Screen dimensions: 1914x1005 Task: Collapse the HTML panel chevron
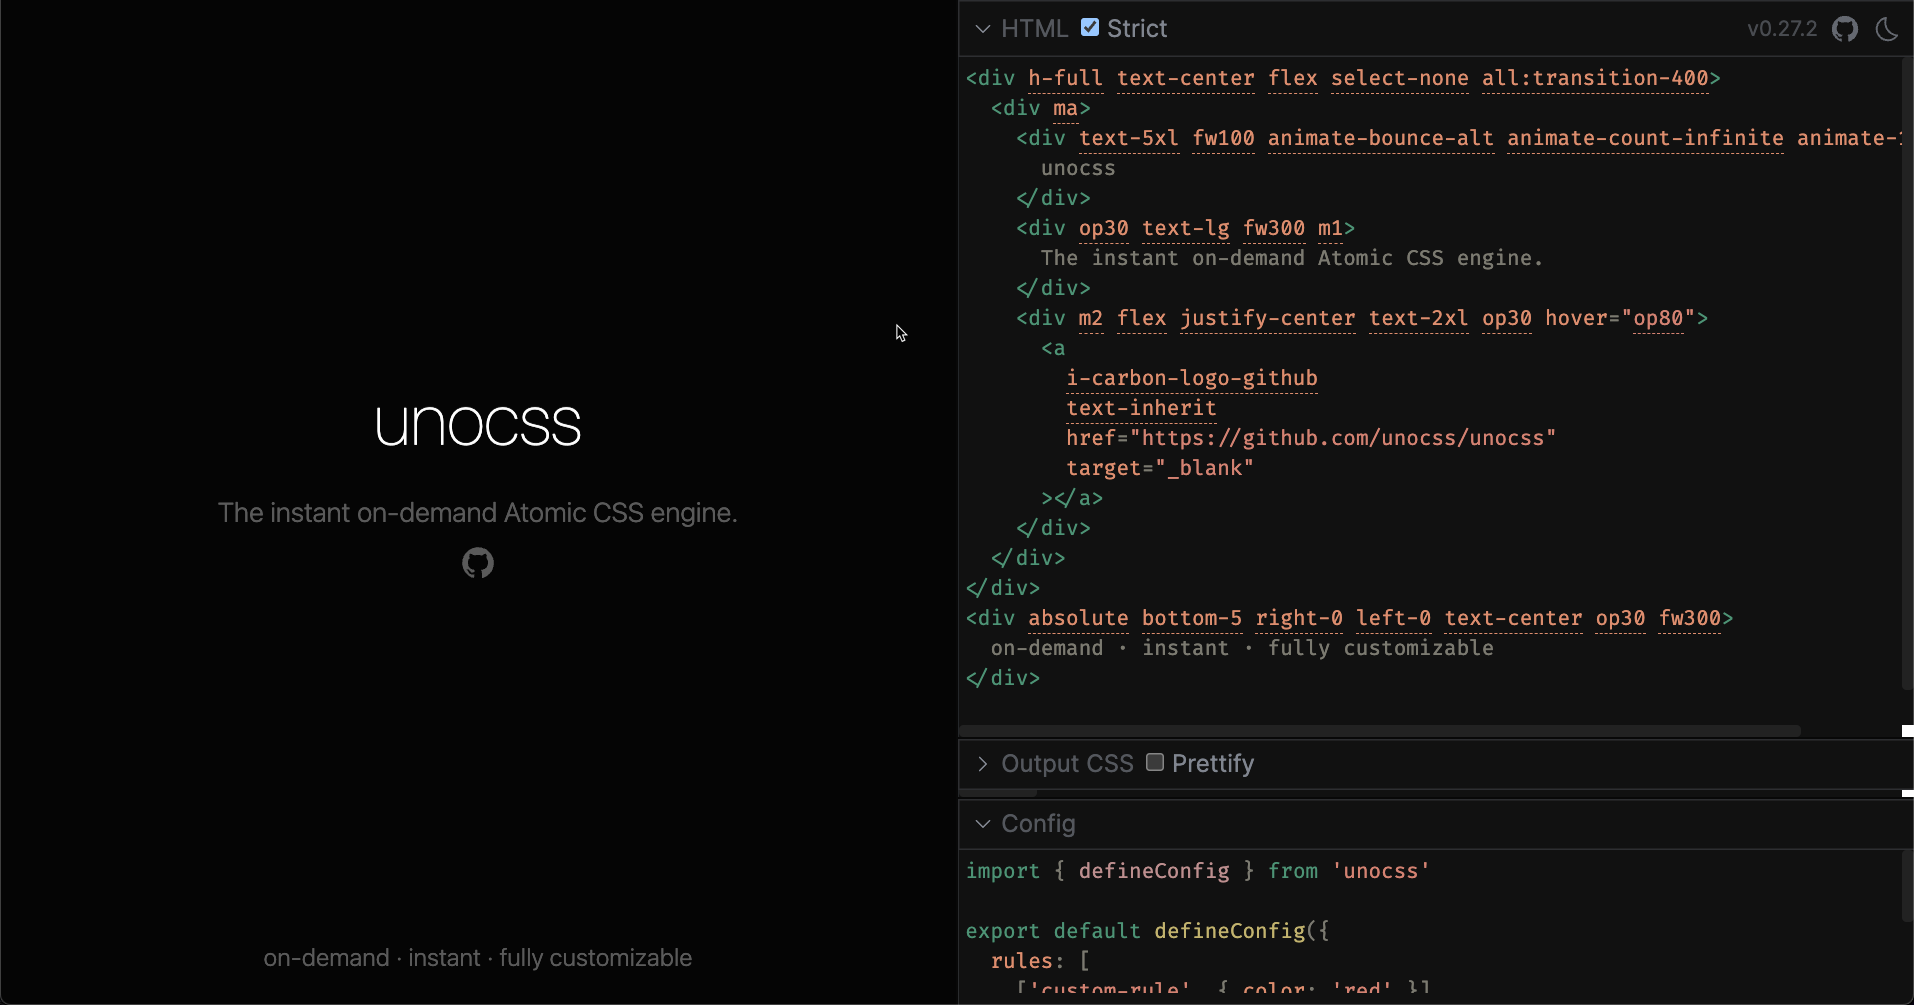[983, 29]
